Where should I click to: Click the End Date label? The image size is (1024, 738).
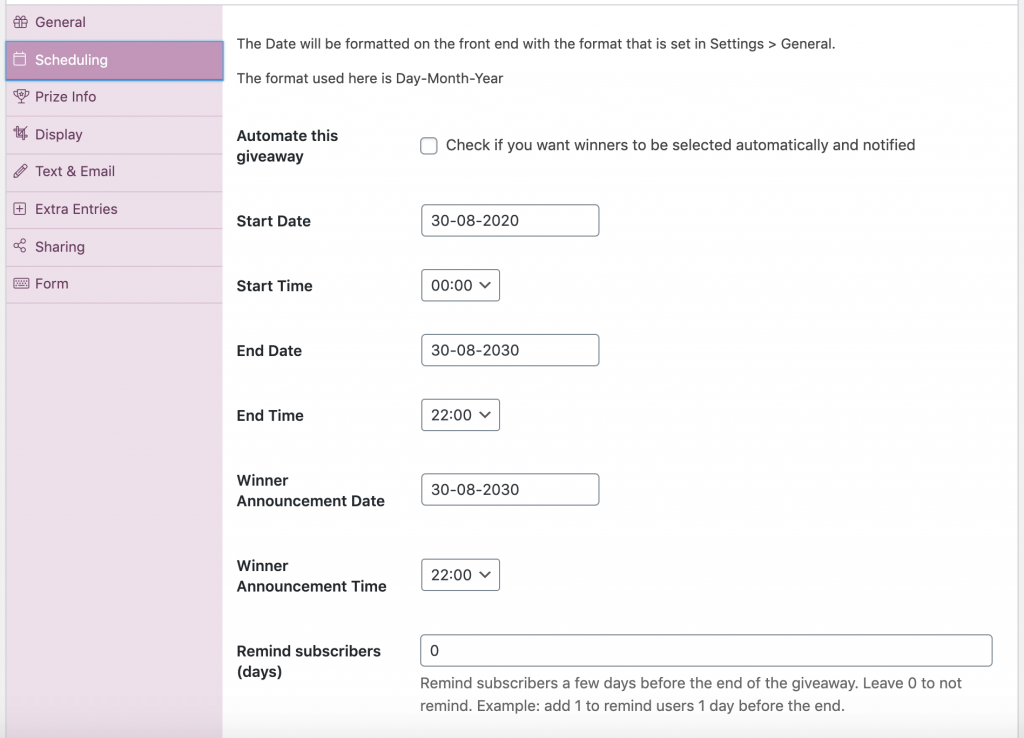[x=269, y=351]
